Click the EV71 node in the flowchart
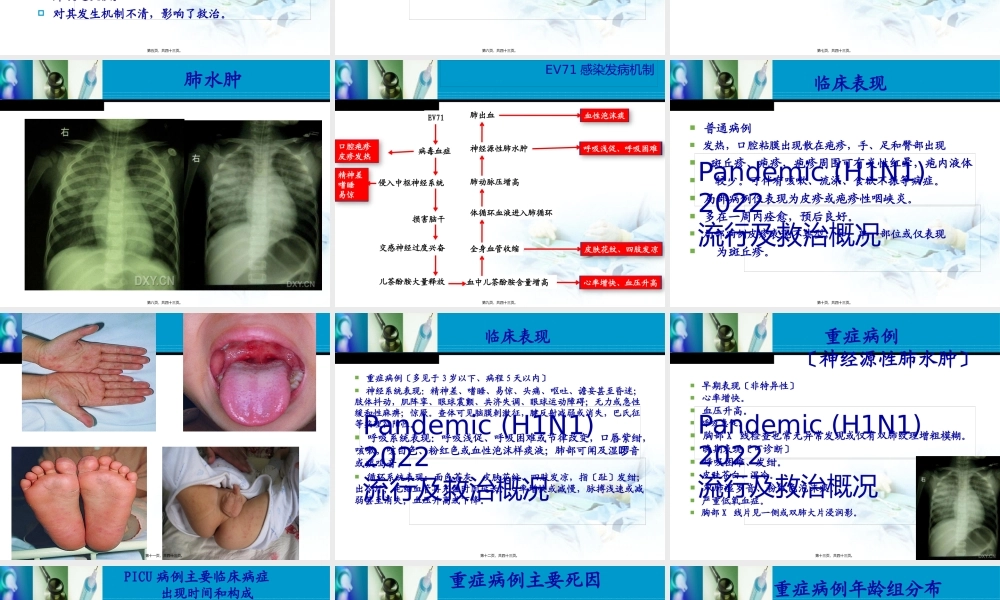This screenshot has width=1000, height=600. click(436, 117)
